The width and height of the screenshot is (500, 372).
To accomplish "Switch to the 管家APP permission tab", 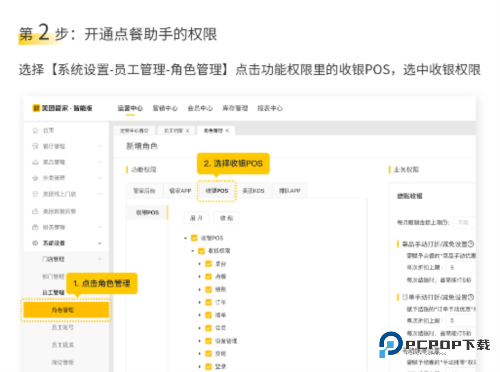I will tap(180, 191).
